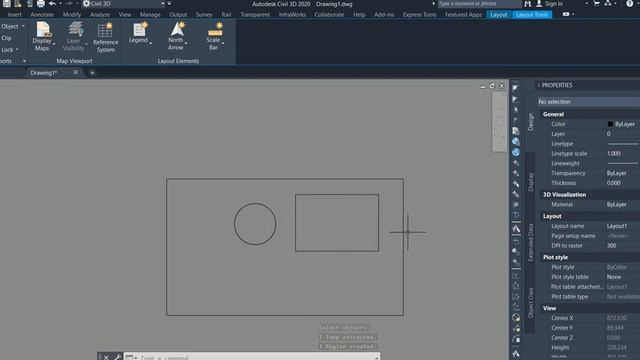Click the Autodesk A360 triangle icon
Image resolution: width=640 pixels, height=360 pixels.
[x=608, y=4]
